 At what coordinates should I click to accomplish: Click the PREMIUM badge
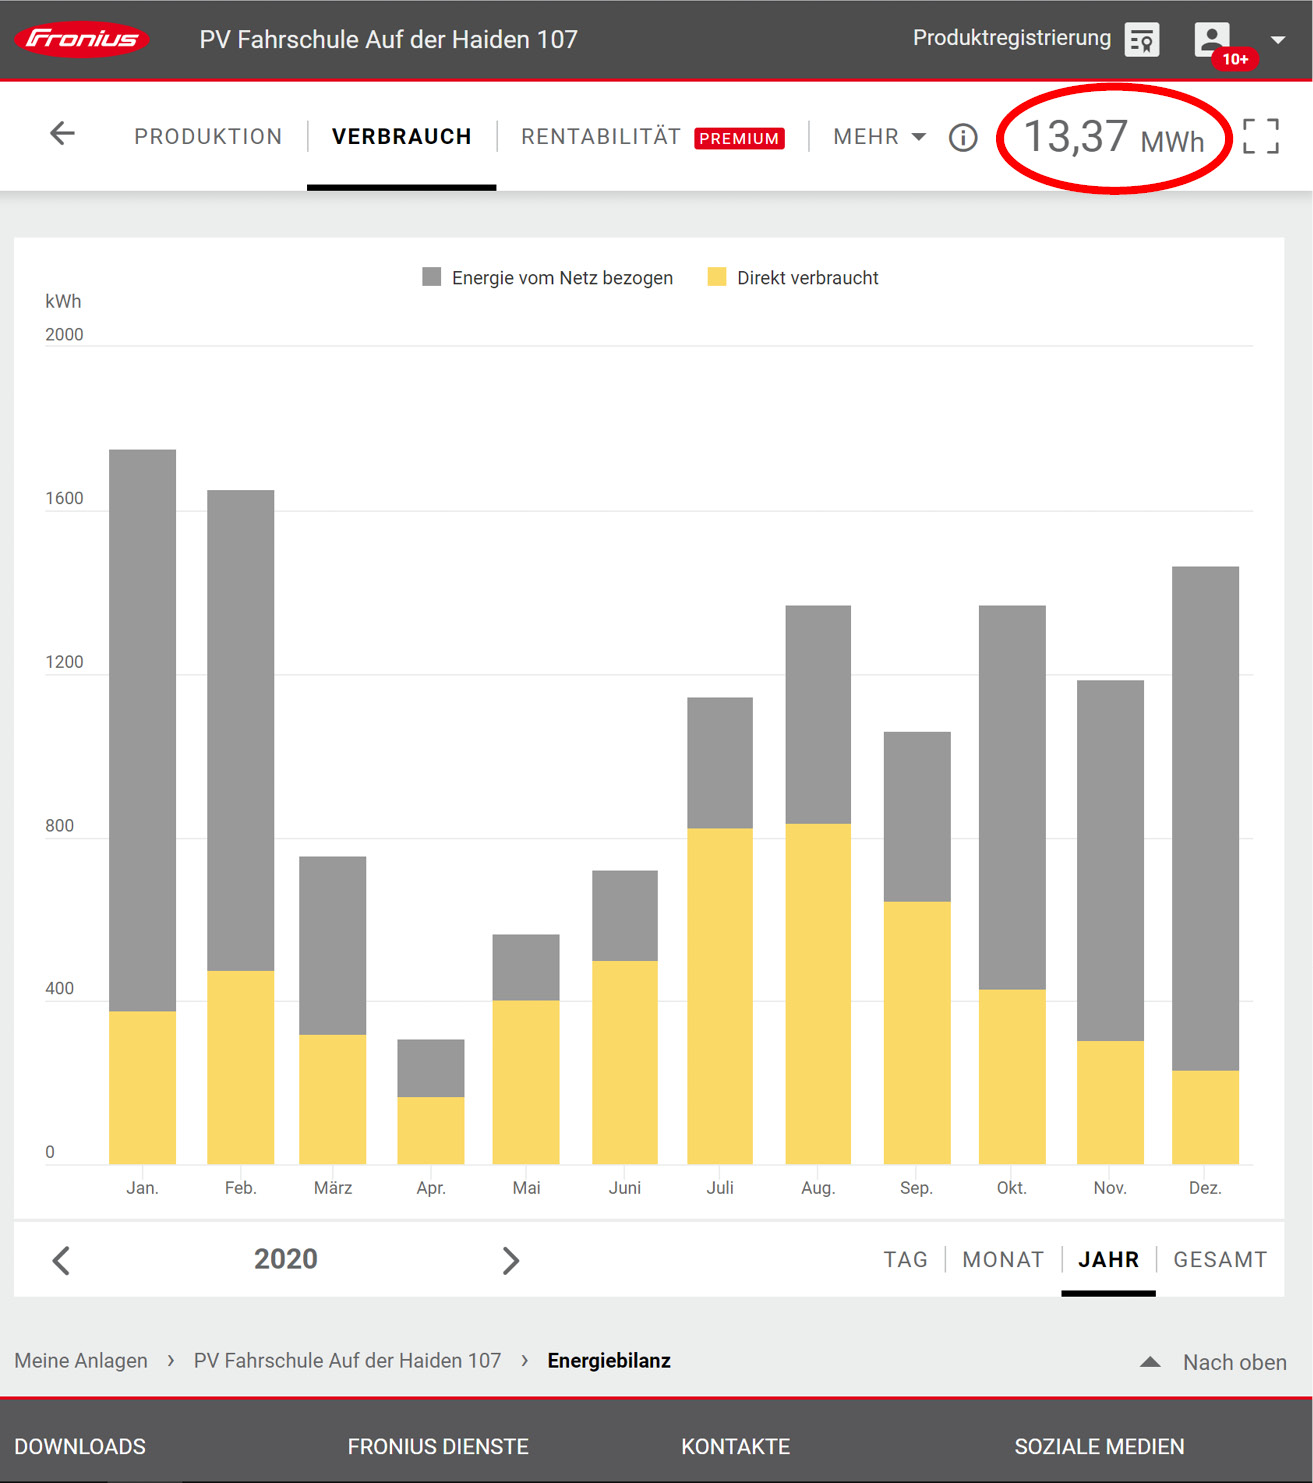pos(739,138)
